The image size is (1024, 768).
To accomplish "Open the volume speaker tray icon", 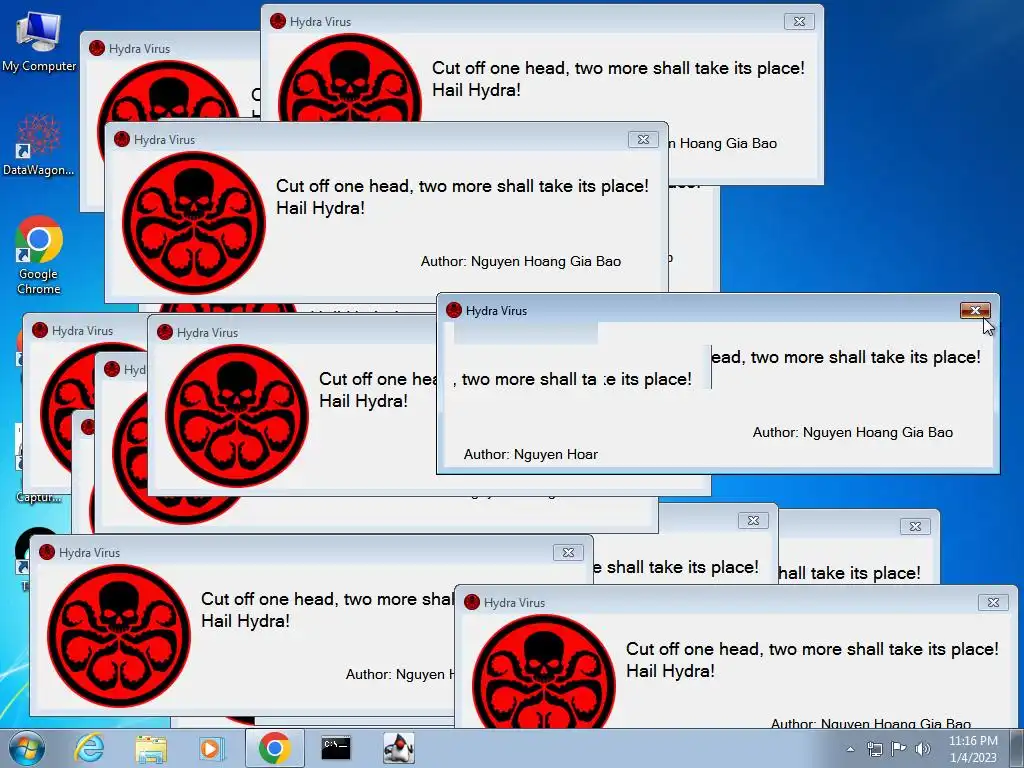I will click(x=922, y=749).
